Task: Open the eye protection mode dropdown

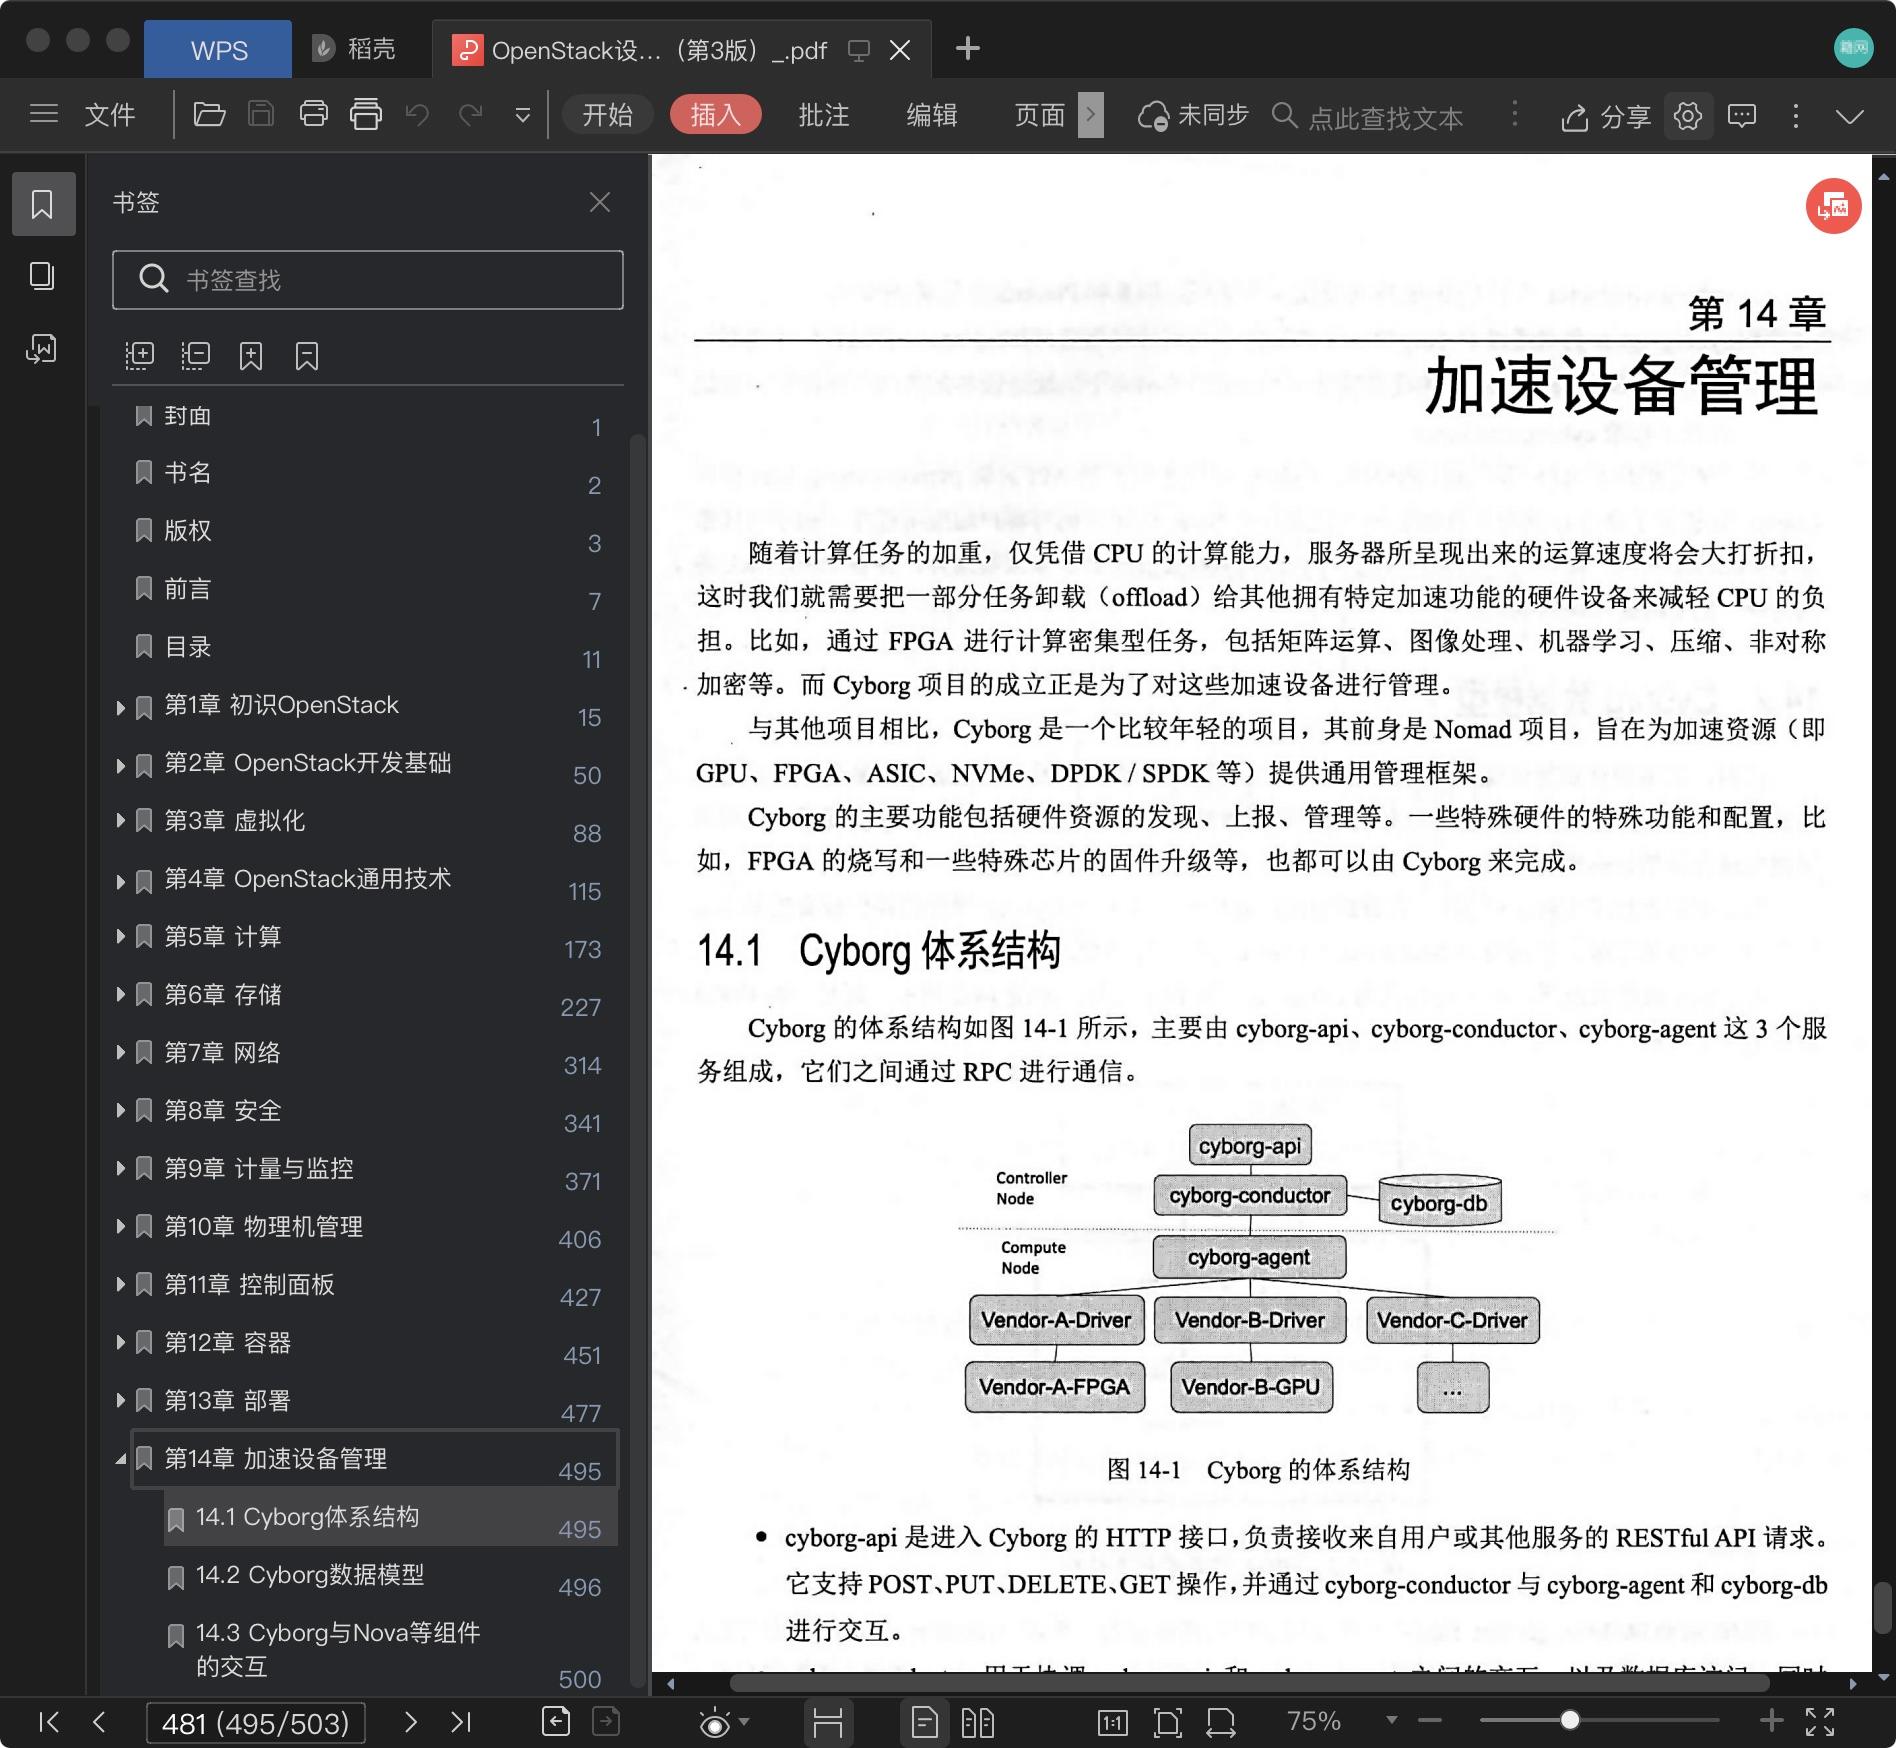Action: click(744, 1721)
